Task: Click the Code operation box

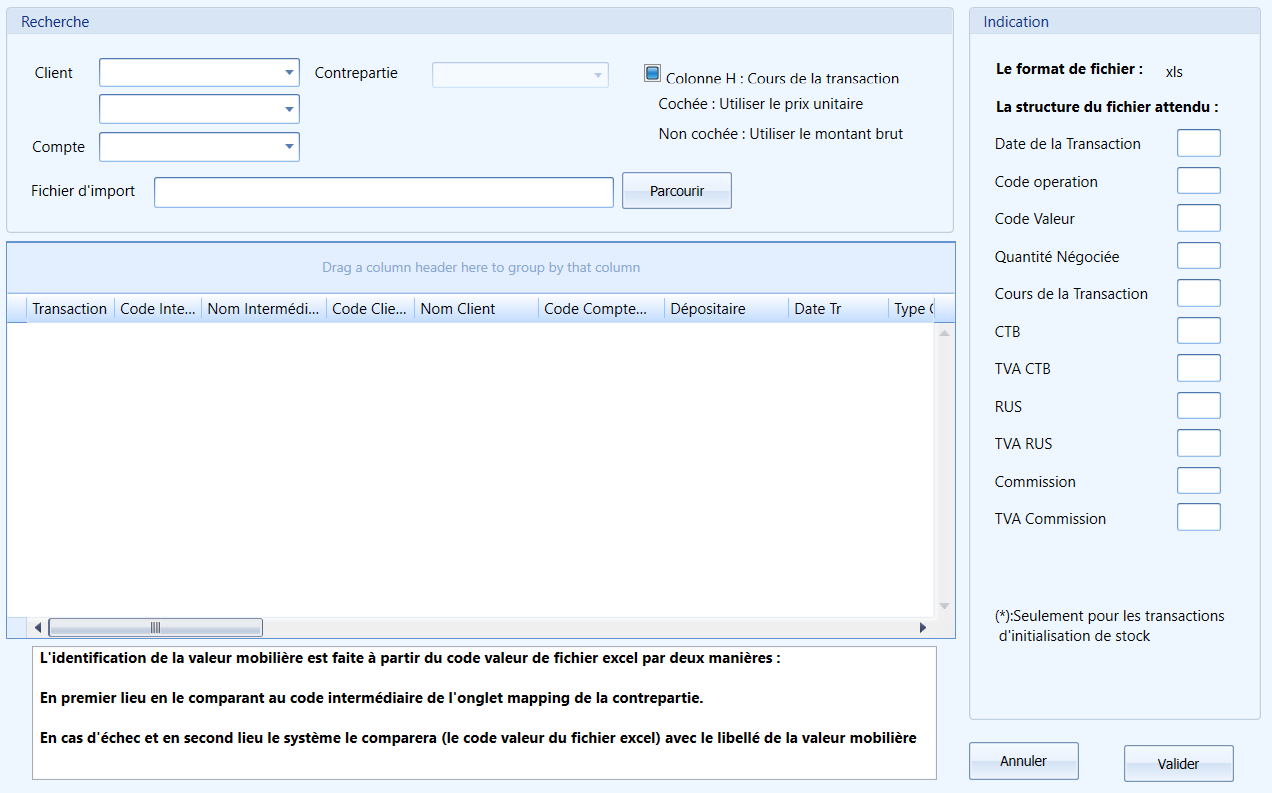Action: [x=1199, y=181]
